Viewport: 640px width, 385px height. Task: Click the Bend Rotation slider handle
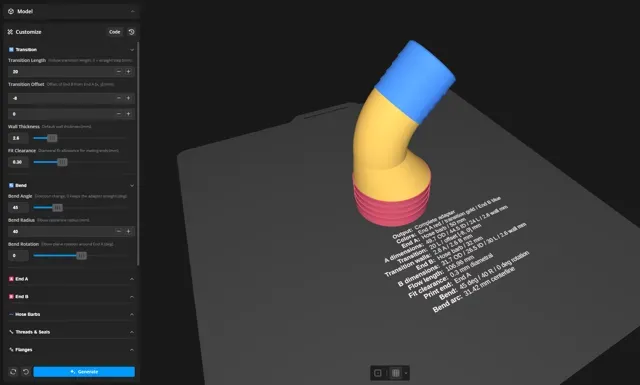coord(82,256)
